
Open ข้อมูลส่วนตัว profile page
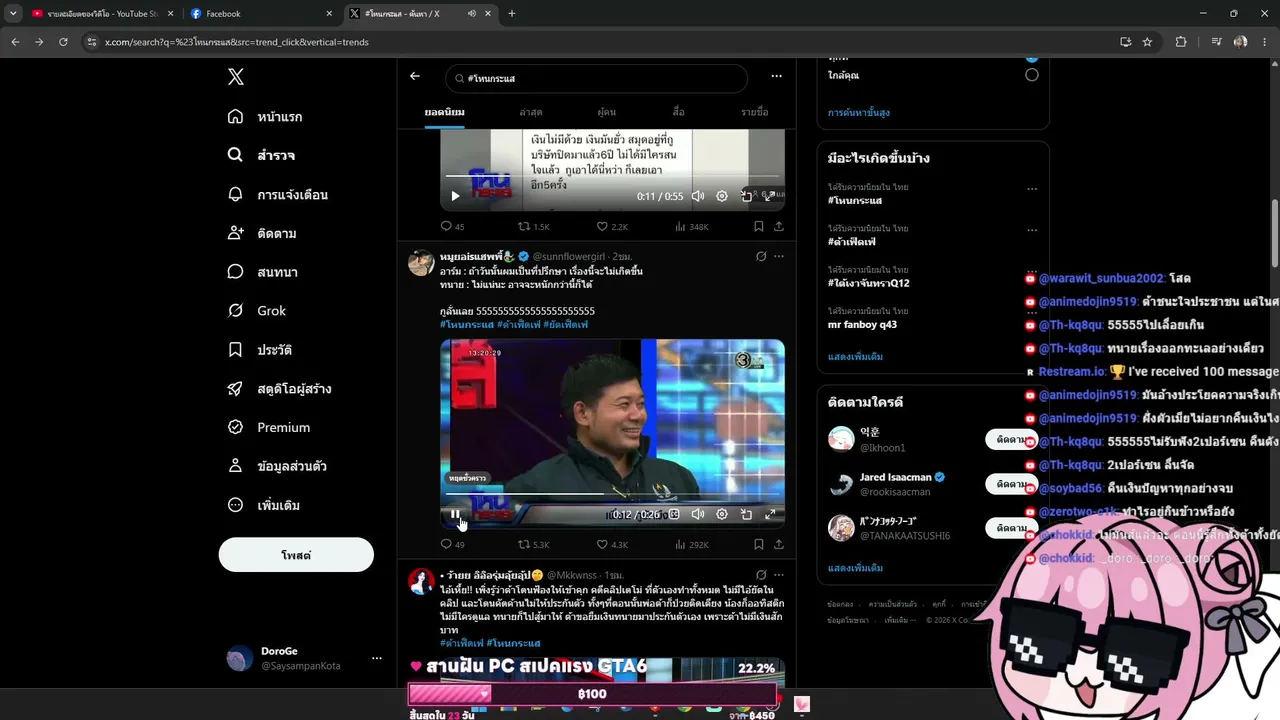[277, 466]
